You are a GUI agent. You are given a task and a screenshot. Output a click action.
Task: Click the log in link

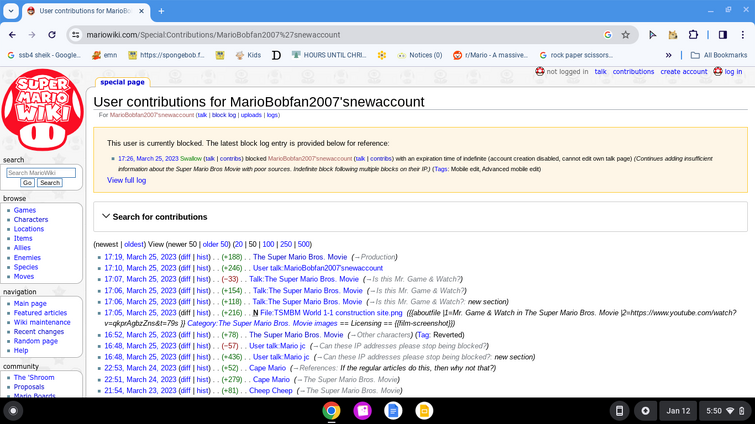[x=733, y=71]
